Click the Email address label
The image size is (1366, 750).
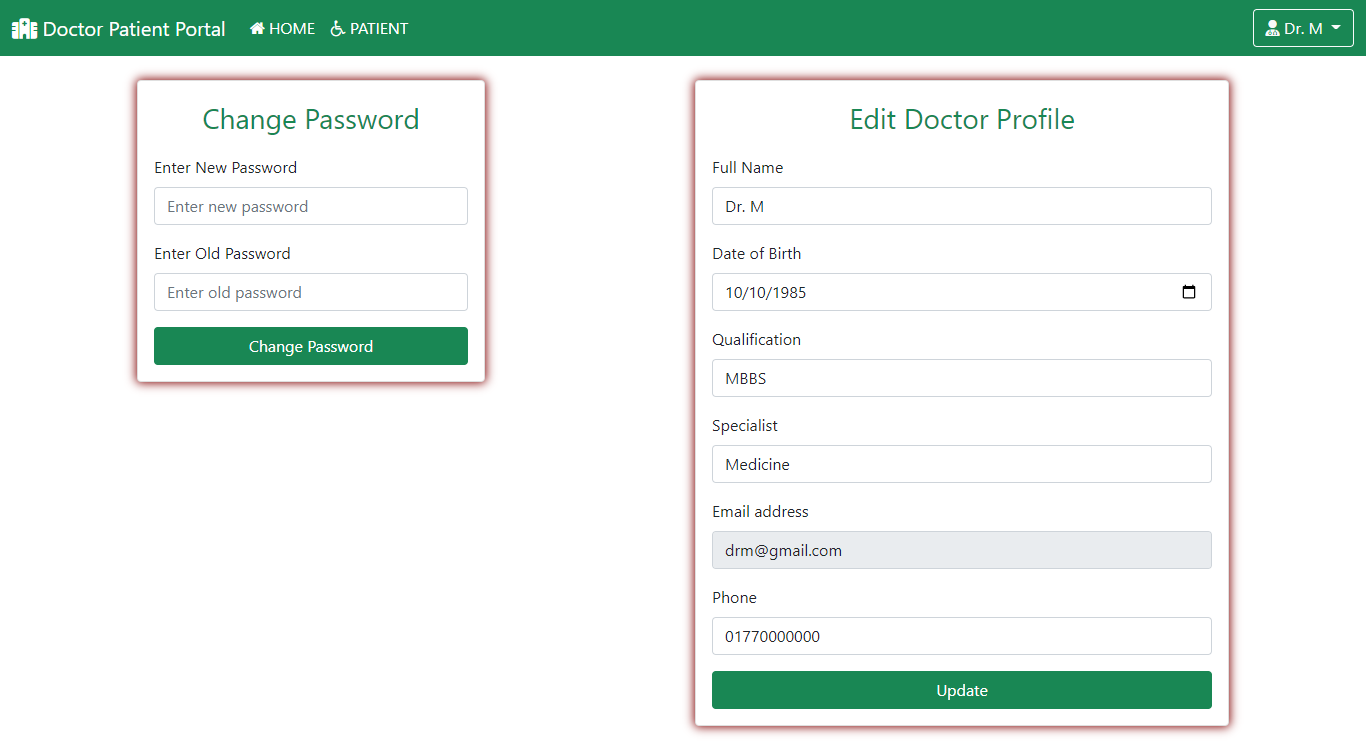761,512
